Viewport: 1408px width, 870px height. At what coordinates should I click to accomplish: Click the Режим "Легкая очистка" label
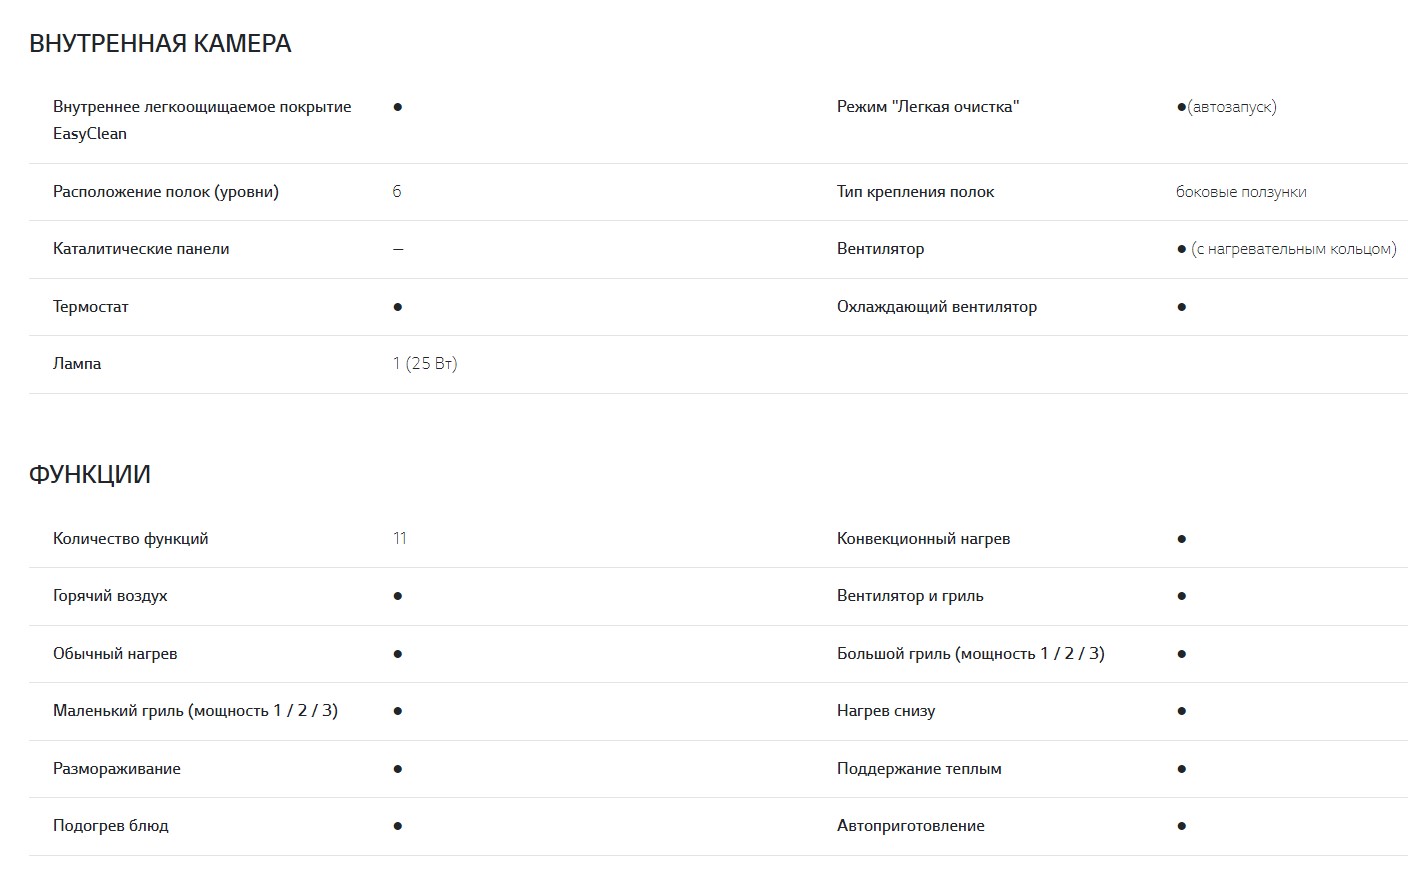click(x=928, y=107)
